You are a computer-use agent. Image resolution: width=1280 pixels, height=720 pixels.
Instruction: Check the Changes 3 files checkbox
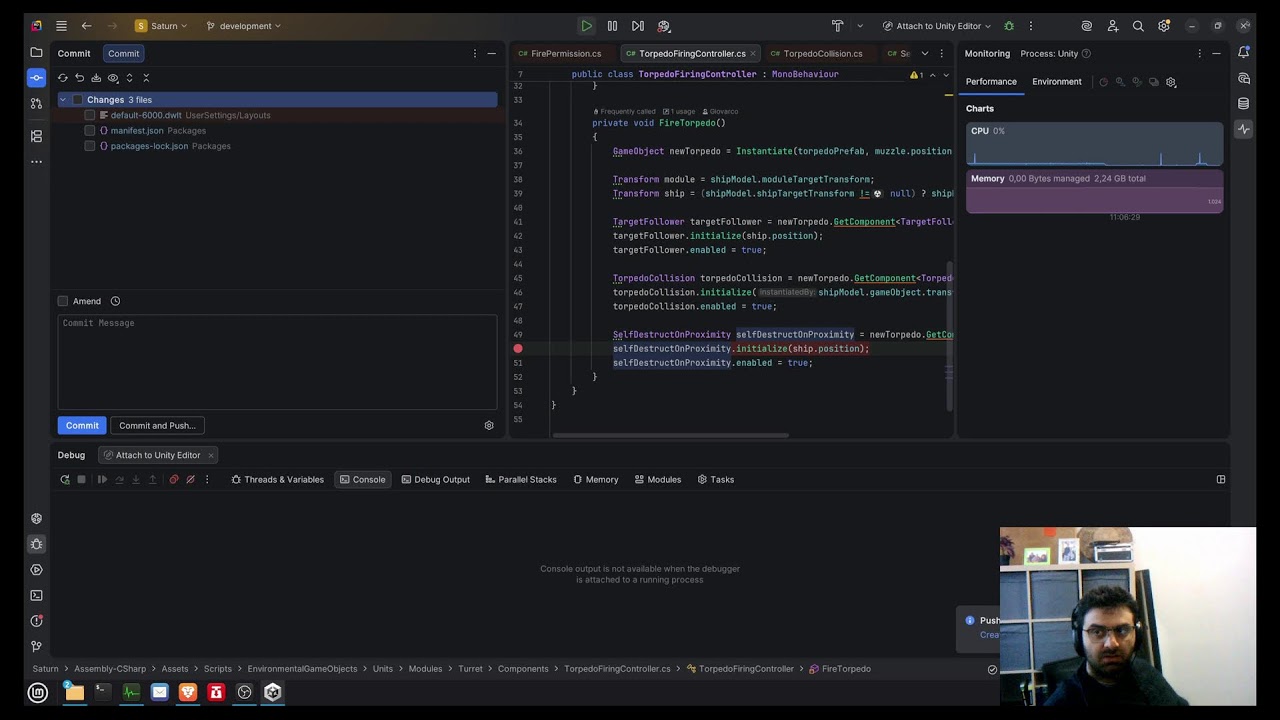77,100
